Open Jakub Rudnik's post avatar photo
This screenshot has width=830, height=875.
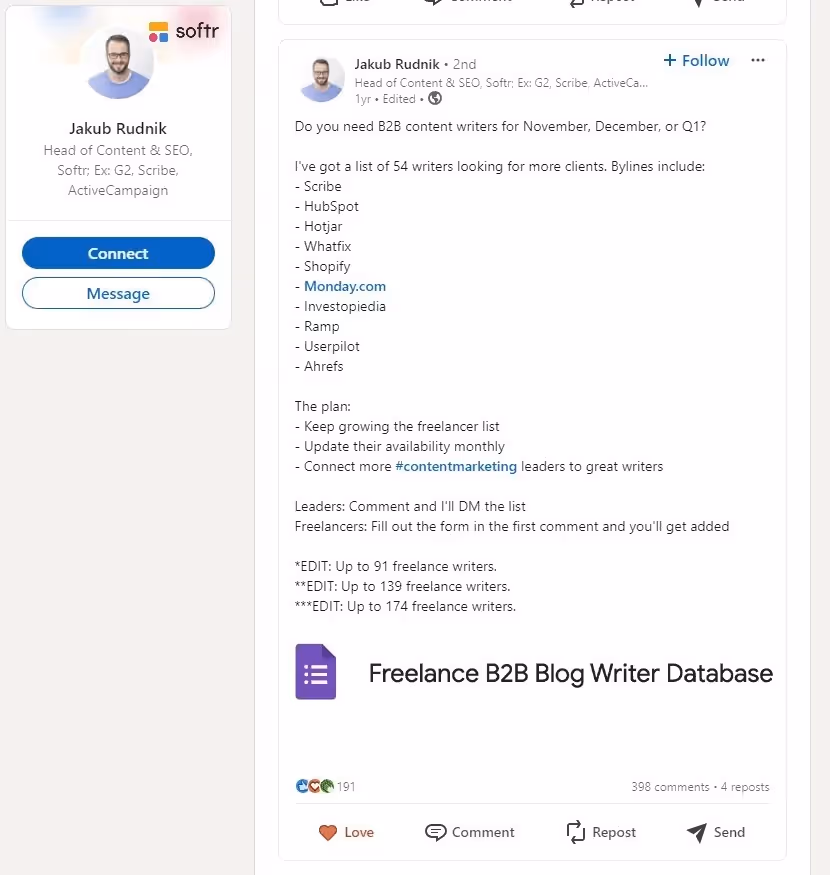point(322,80)
